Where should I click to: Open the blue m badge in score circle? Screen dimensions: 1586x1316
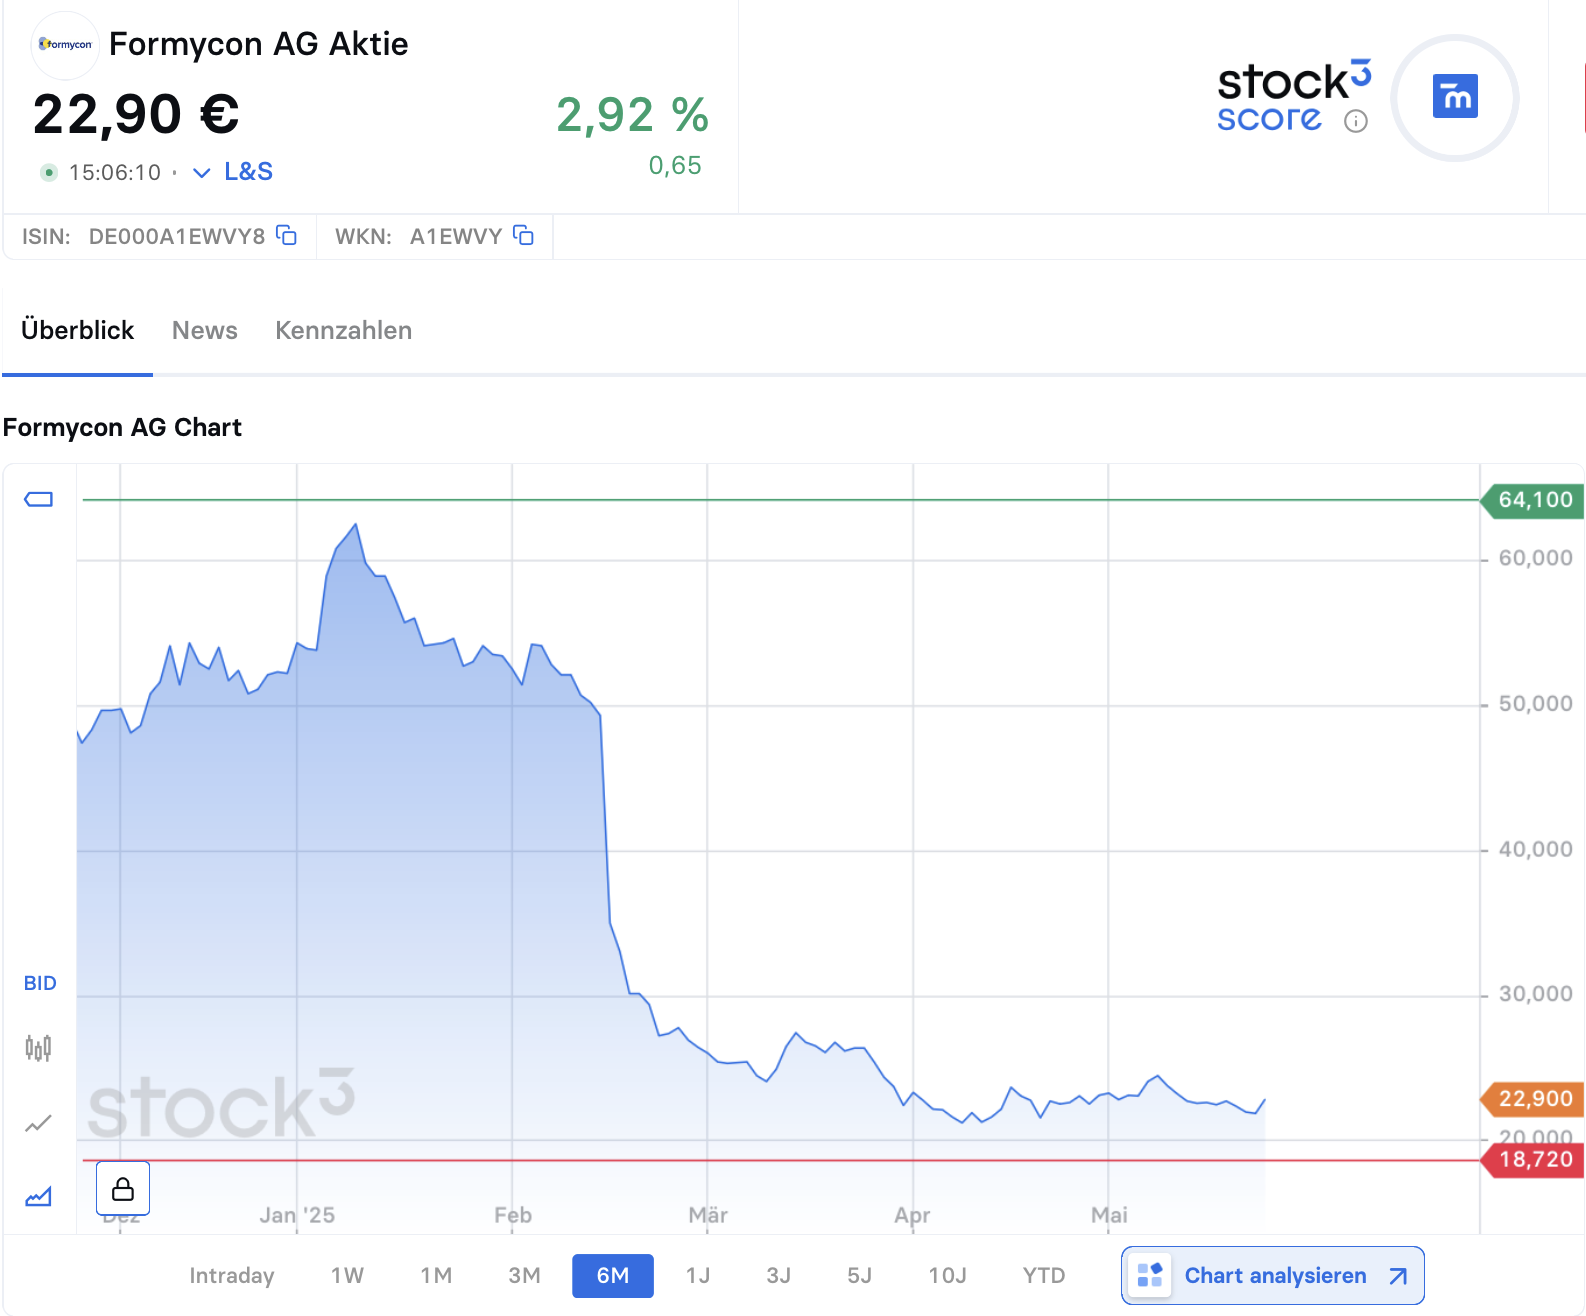(x=1455, y=97)
